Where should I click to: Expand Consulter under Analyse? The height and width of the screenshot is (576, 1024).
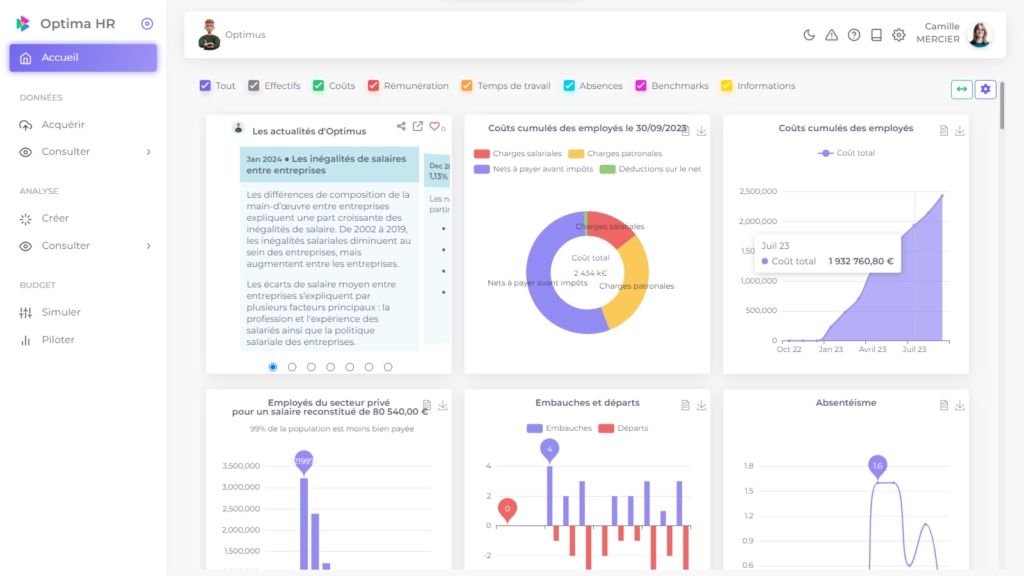pyautogui.click(x=148, y=246)
